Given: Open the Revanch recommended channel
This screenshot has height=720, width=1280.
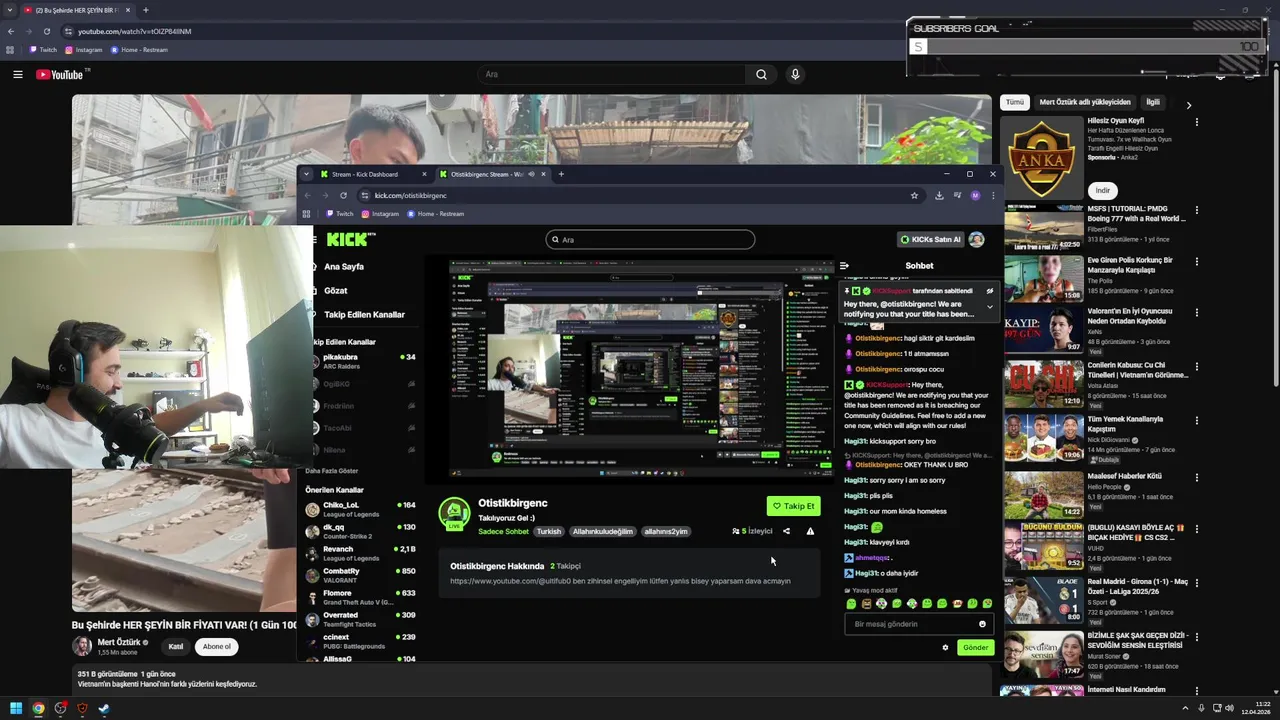Looking at the screenshot, I should (x=360, y=553).
